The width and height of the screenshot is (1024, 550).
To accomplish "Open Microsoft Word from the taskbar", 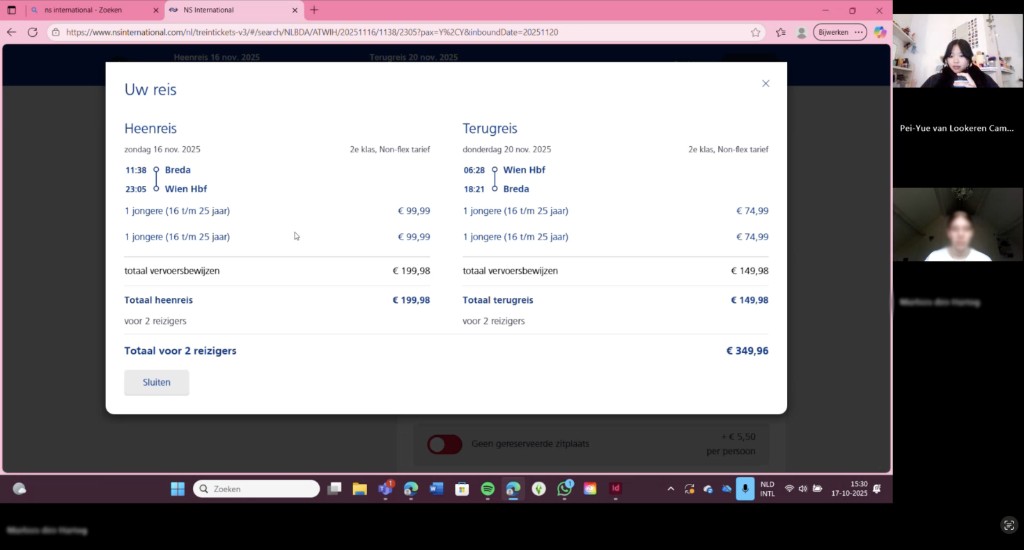I will tap(436, 489).
